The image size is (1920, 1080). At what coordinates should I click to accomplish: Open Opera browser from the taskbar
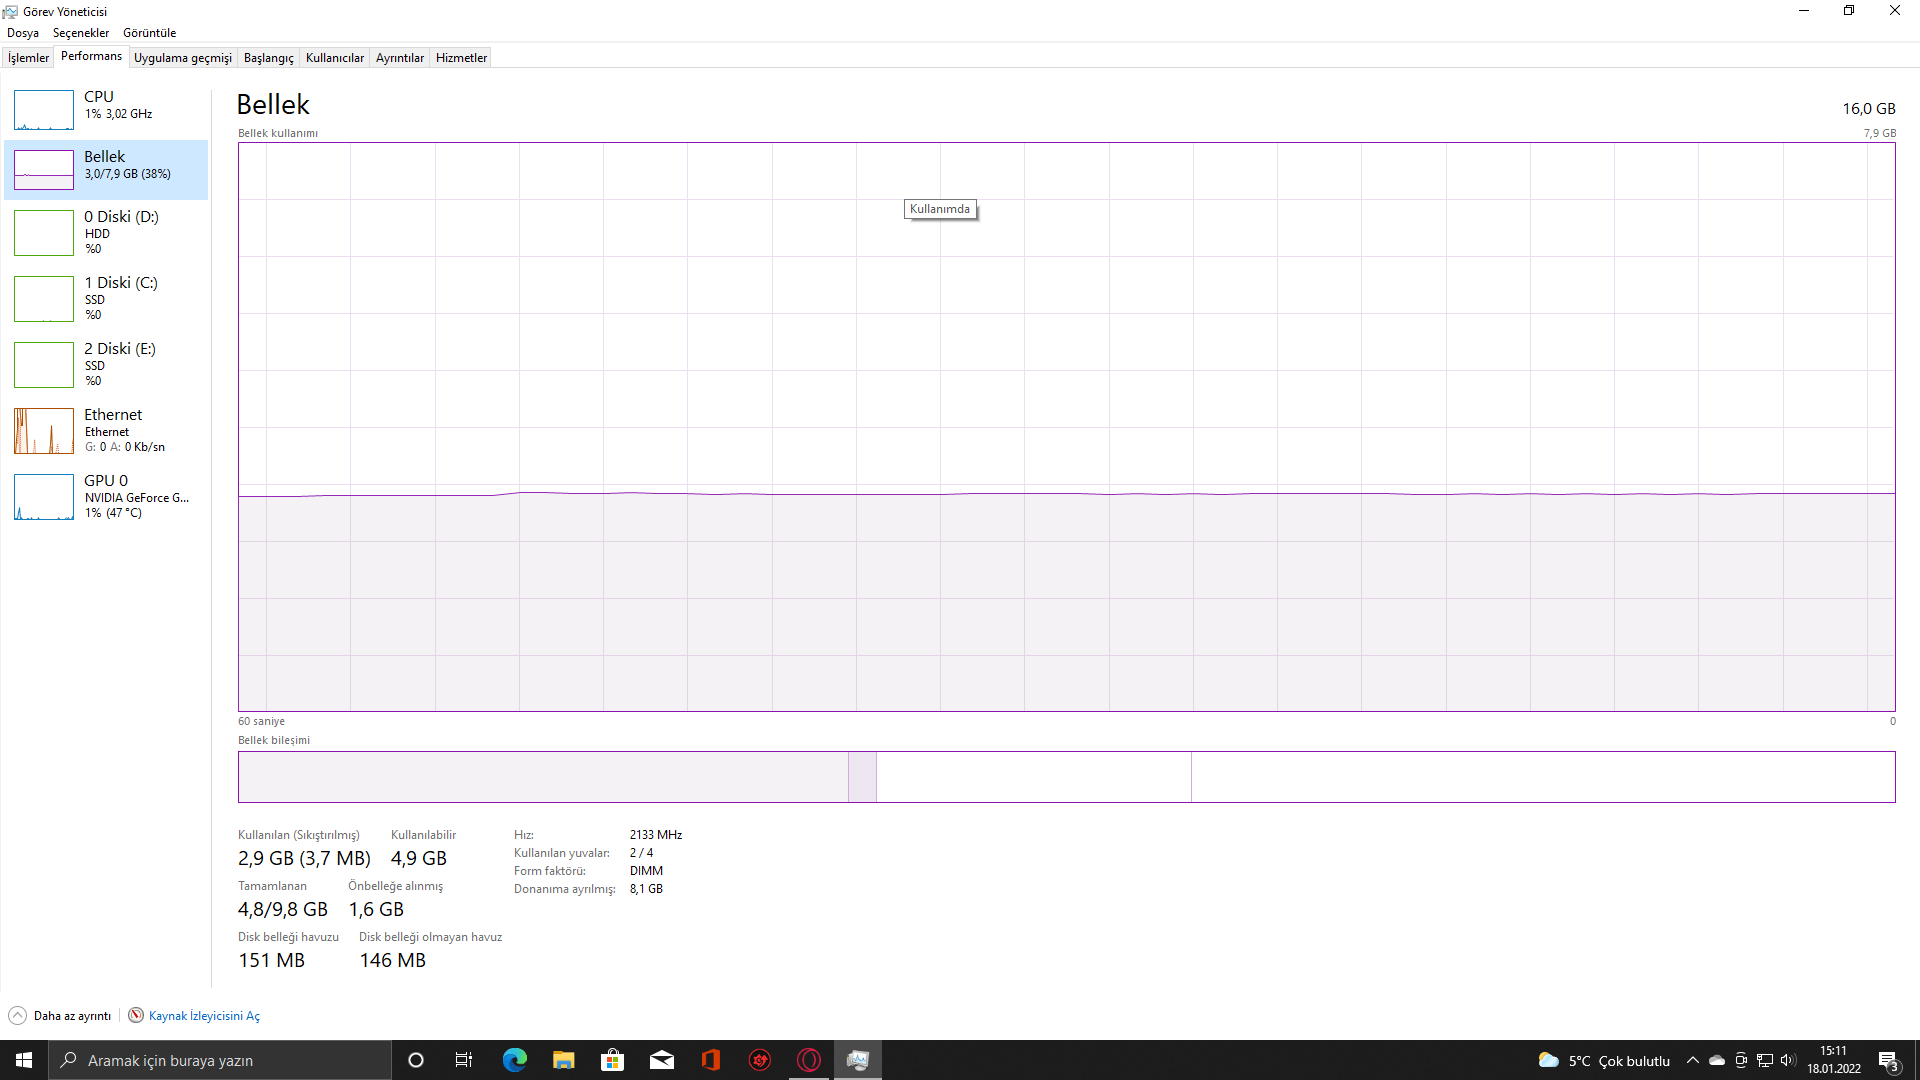click(x=809, y=1060)
